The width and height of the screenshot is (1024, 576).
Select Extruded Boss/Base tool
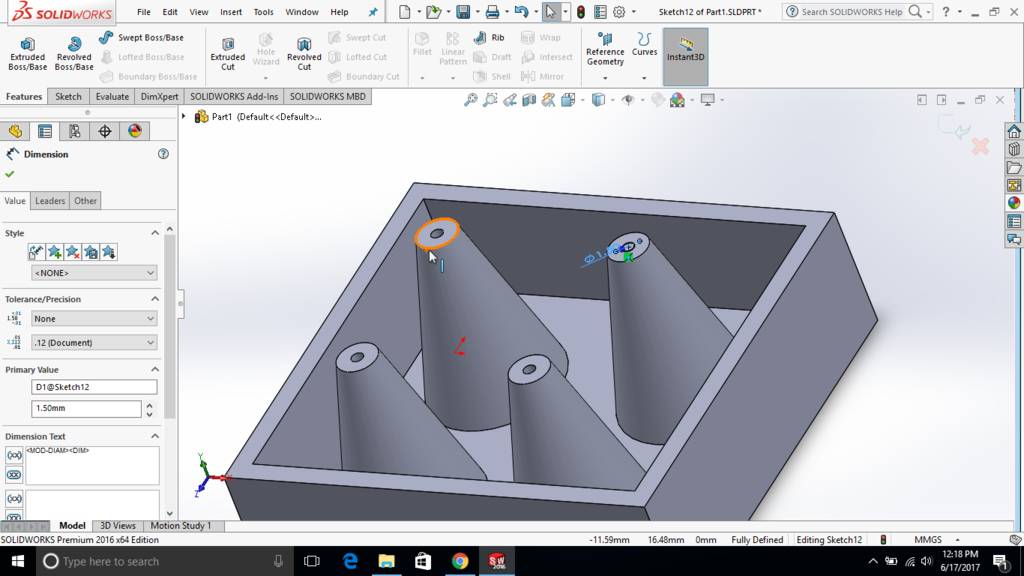(27, 54)
